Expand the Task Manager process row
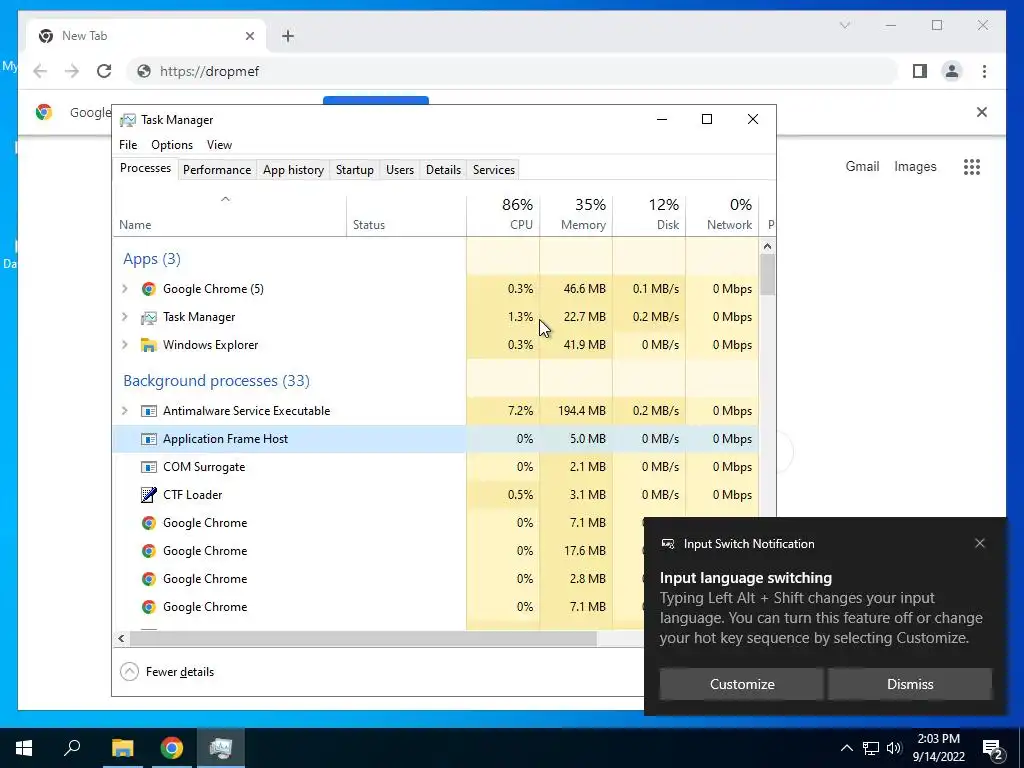Screen dimensions: 1024x768 coord(125,317)
